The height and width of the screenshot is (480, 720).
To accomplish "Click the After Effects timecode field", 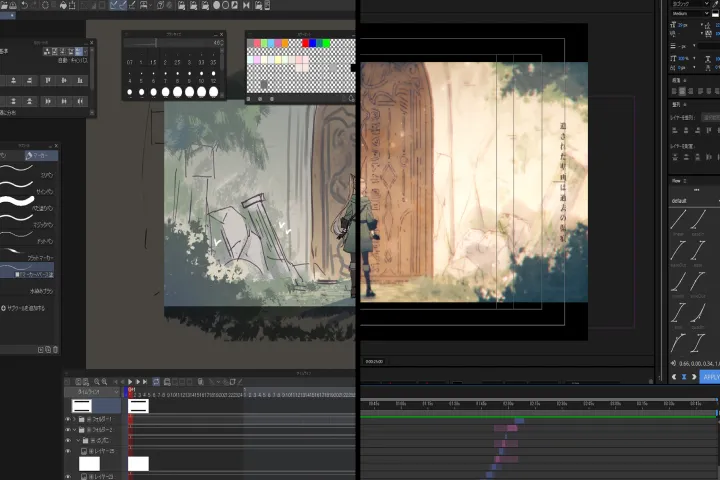I will (374, 361).
